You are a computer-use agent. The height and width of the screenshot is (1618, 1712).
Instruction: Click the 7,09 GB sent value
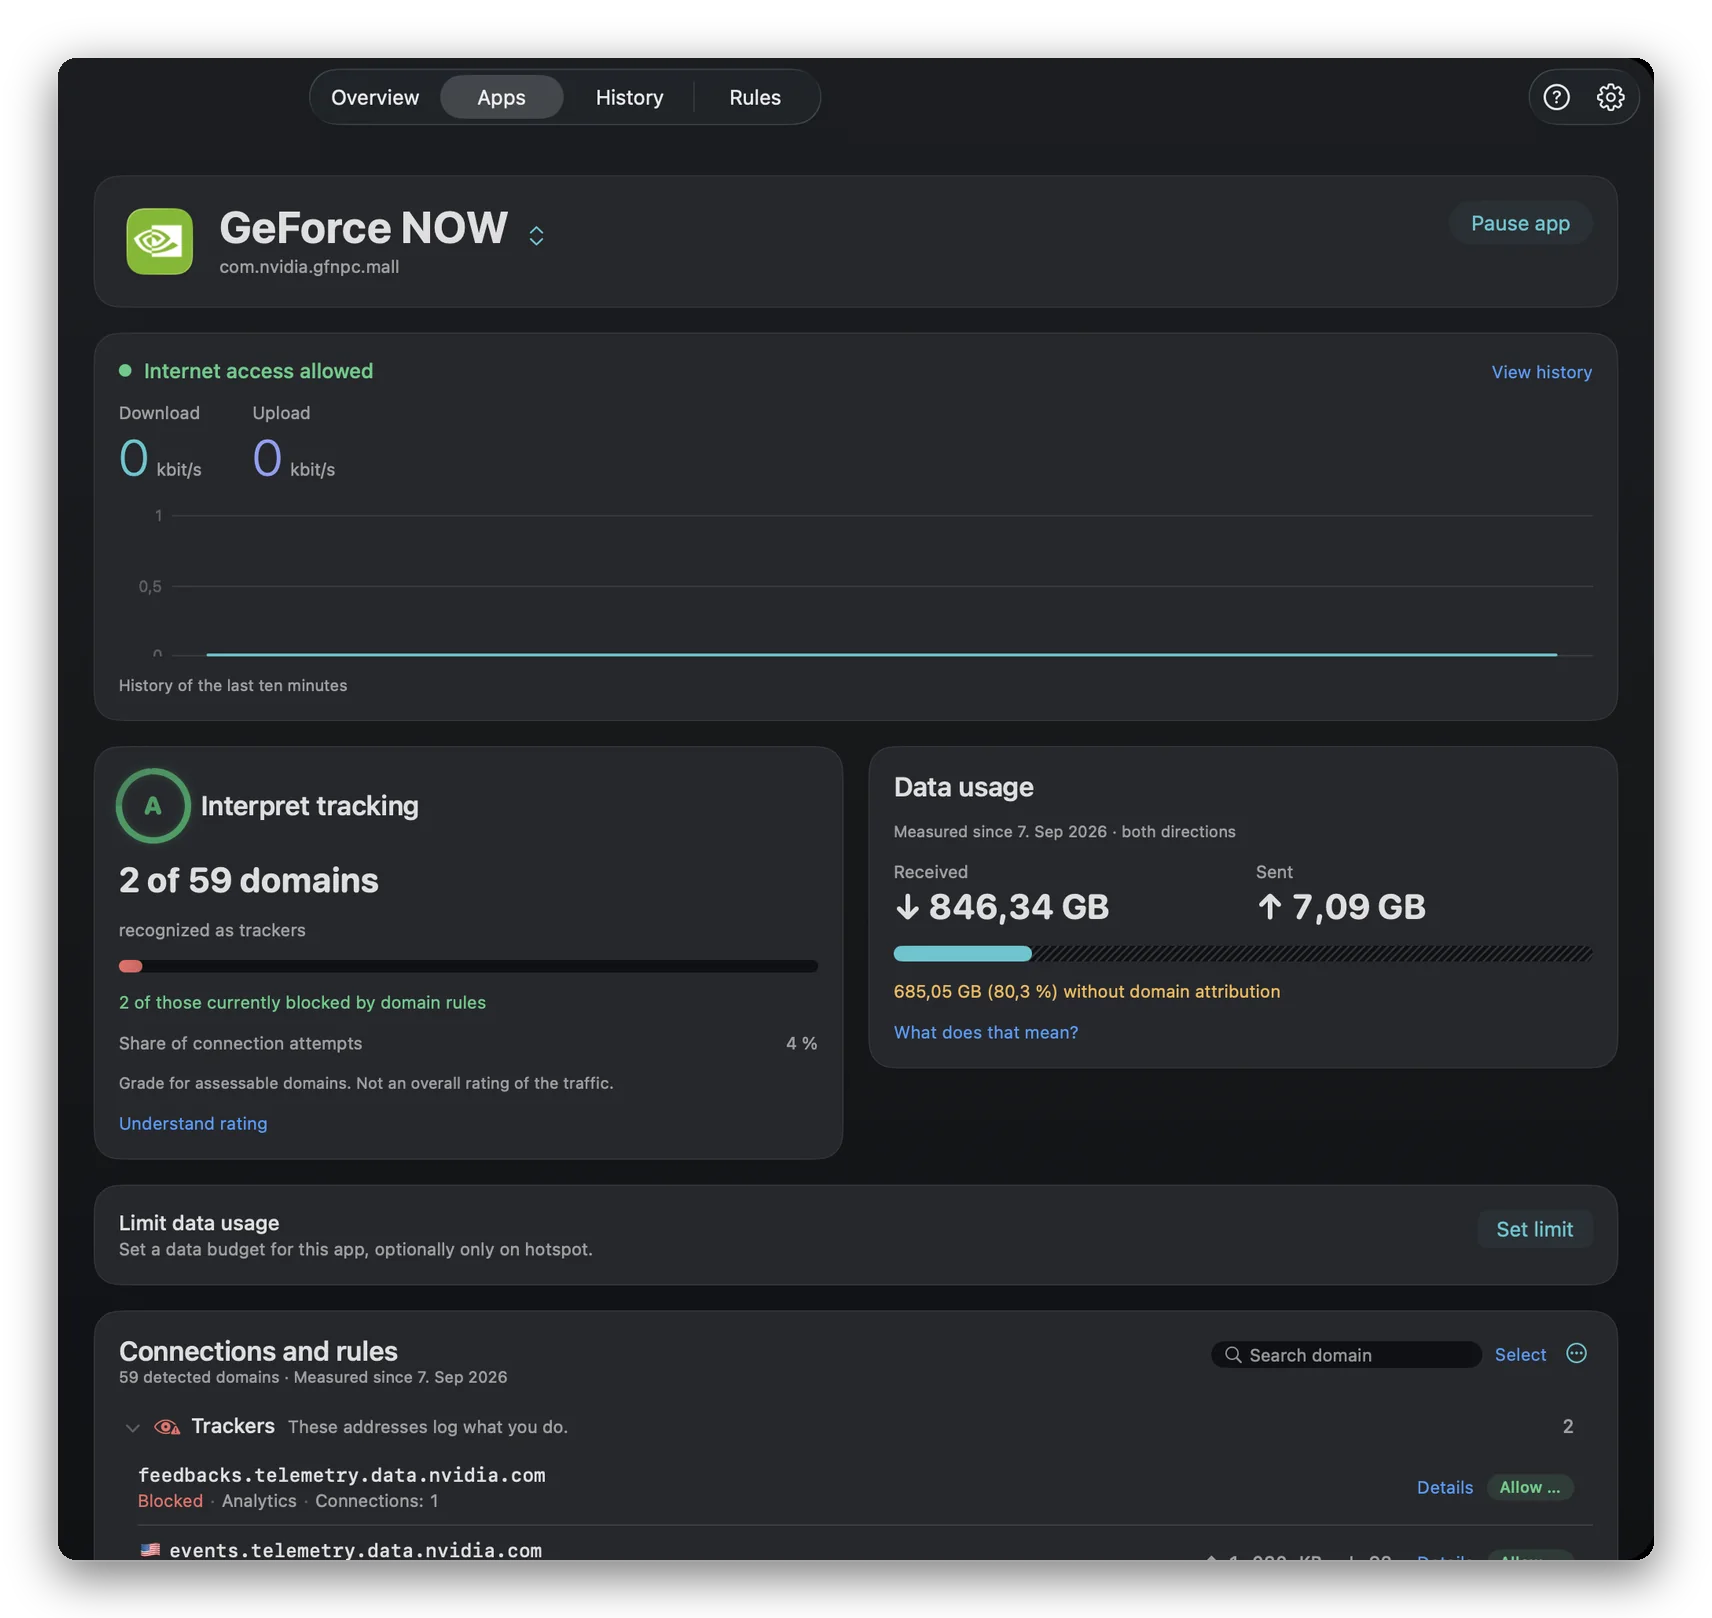(x=1359, y=906)
